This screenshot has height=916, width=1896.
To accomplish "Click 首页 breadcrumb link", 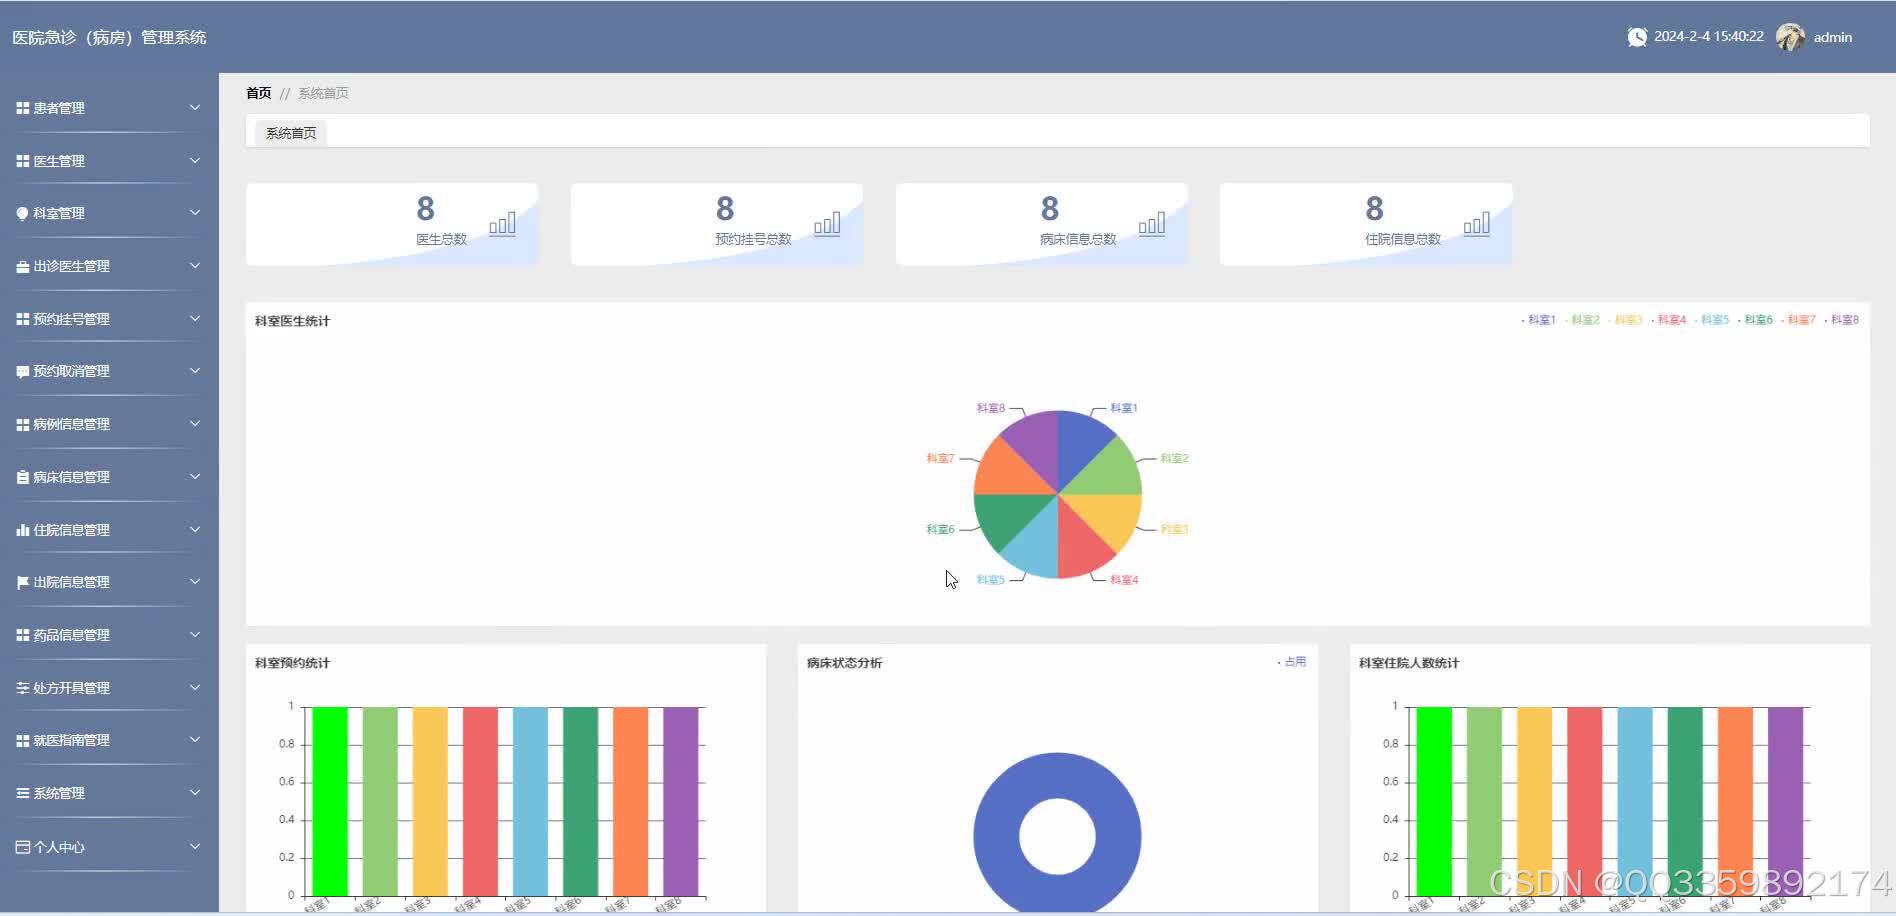I will tap(259, 93).
